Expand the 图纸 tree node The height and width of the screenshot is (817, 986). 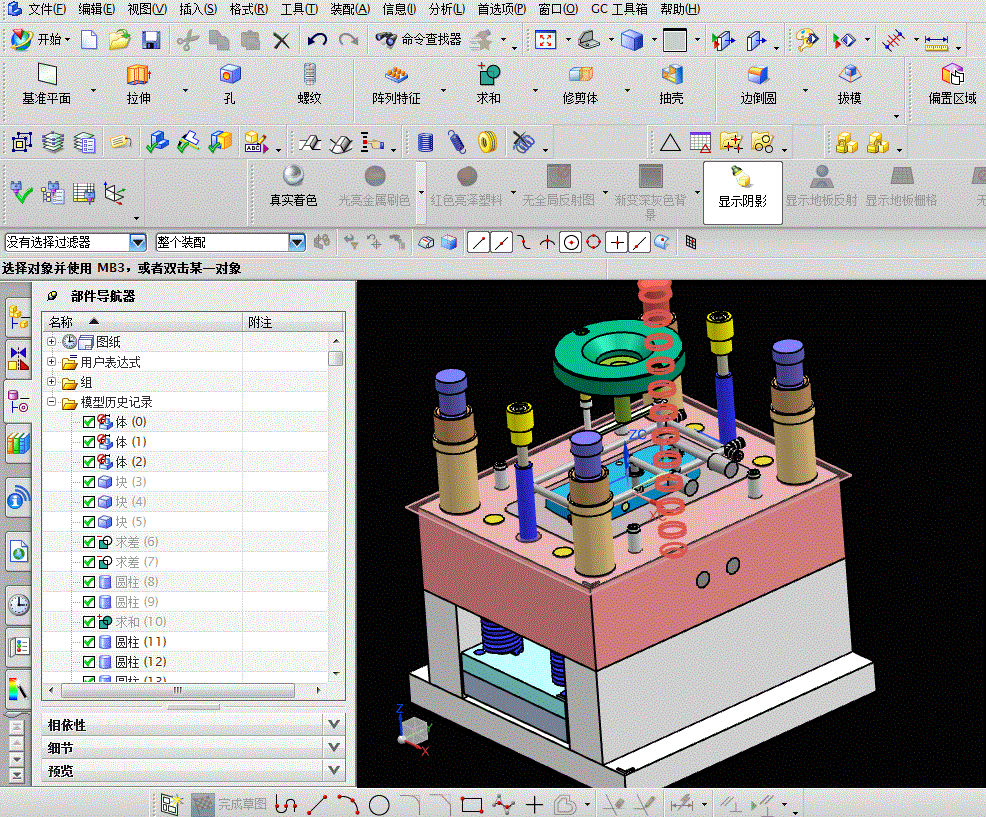pyautogui.click(x=52, y=342)
